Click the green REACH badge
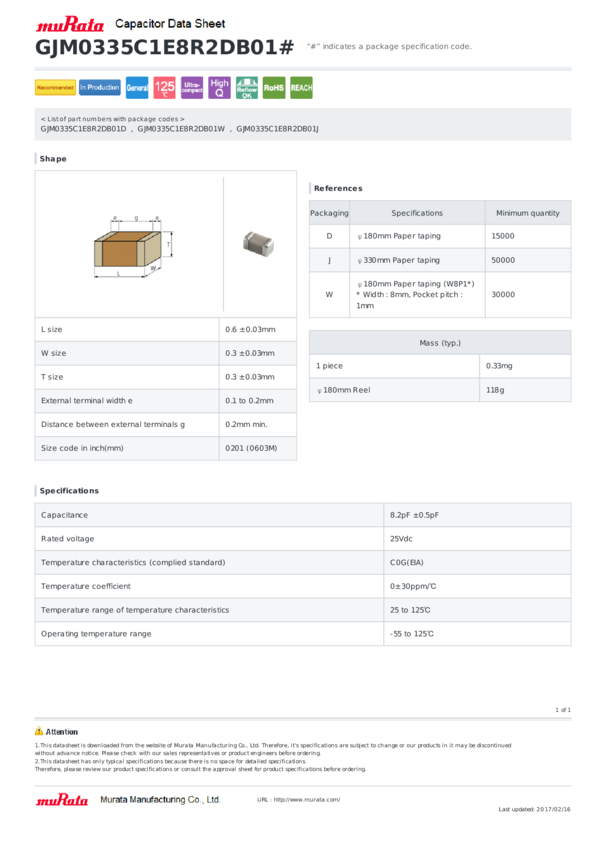 click(301, 87)
